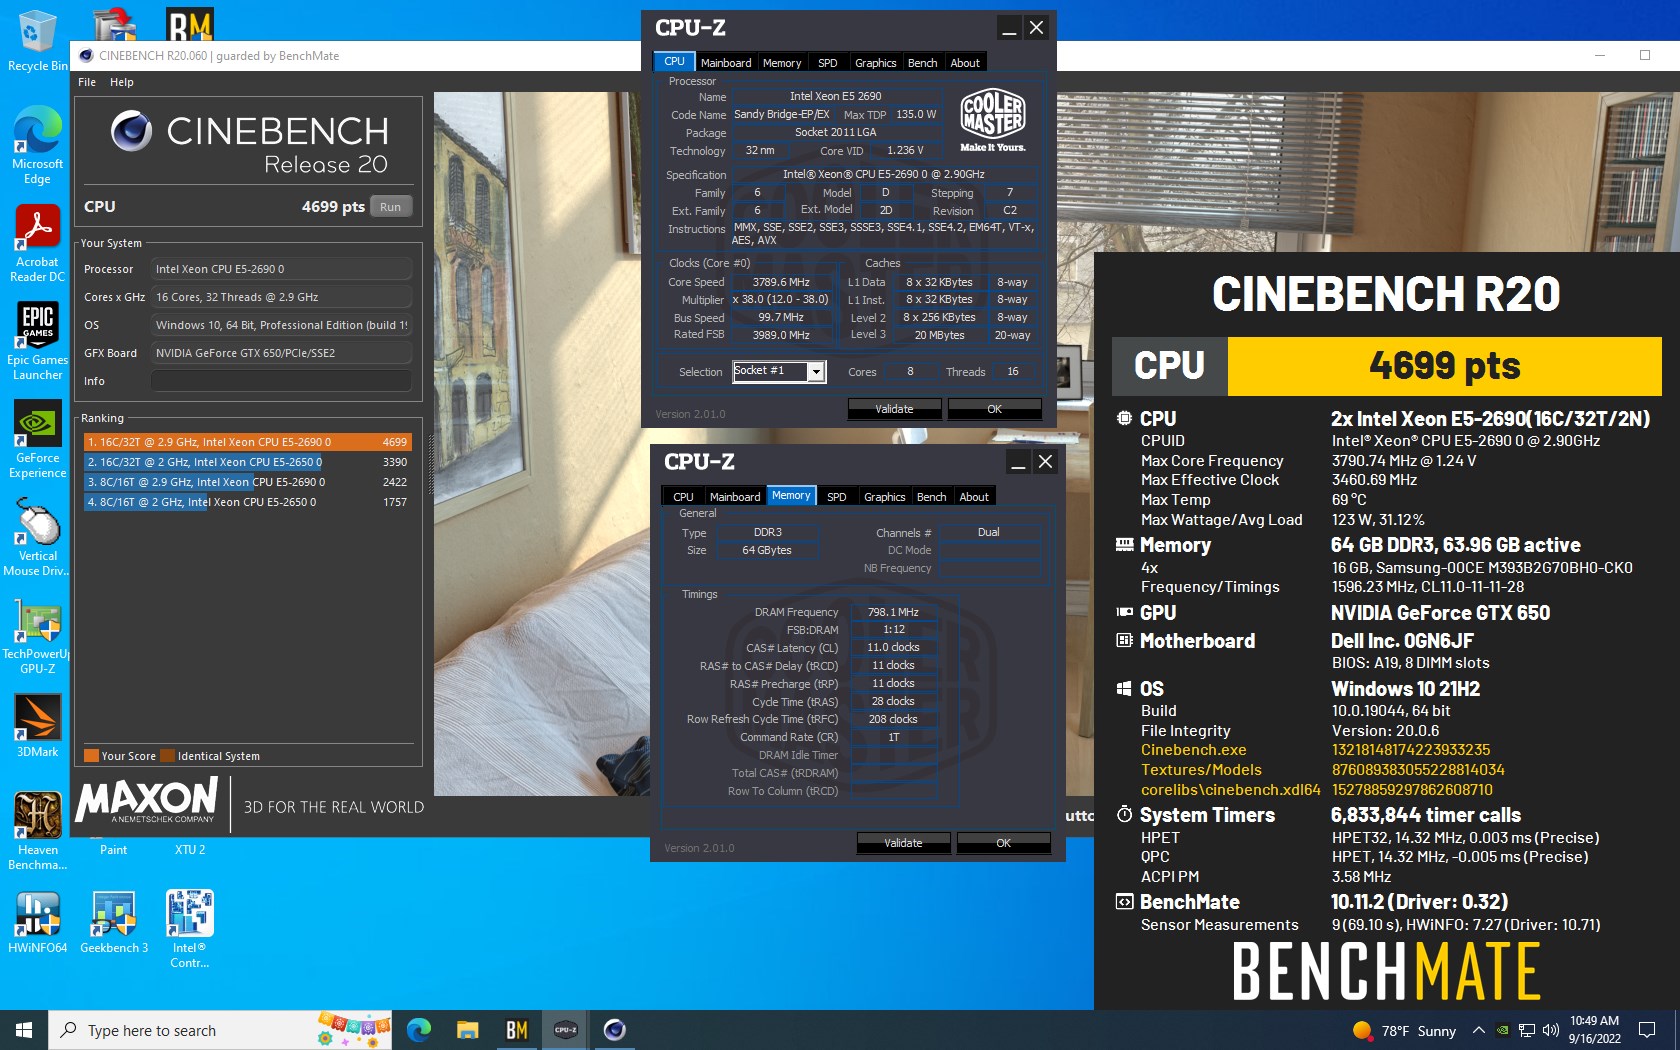Viewport: 1680px width, 1050px height.
Task: Show hidden system tray icons
Action: pos(1478,1030)
